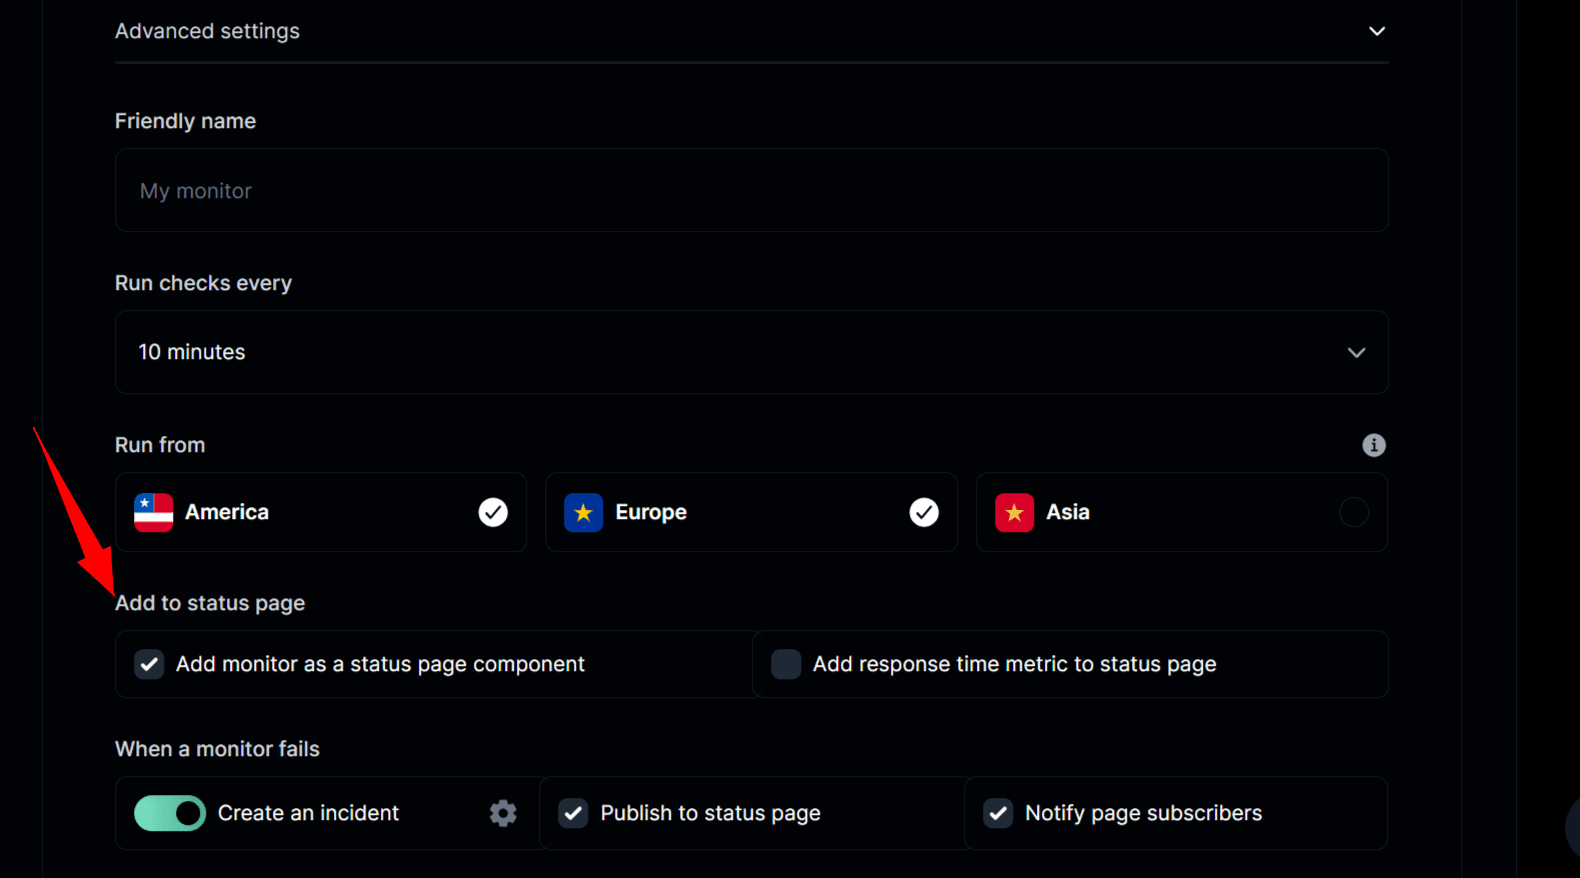Collapse Advanced settings using the chevron
The width and height of the screenshot is (1580, 878).
(1377, 31)
